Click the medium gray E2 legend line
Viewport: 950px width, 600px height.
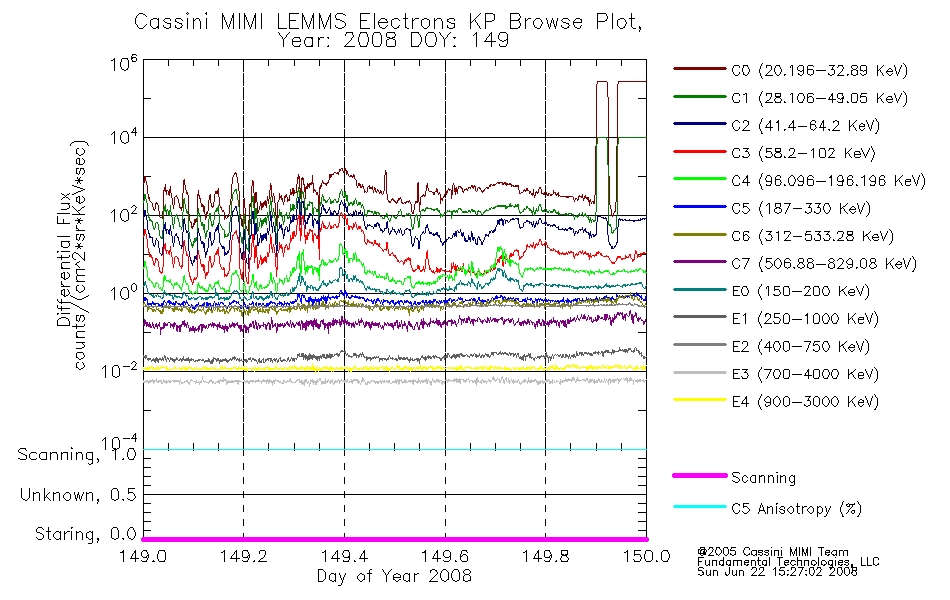tap(700, 345)
